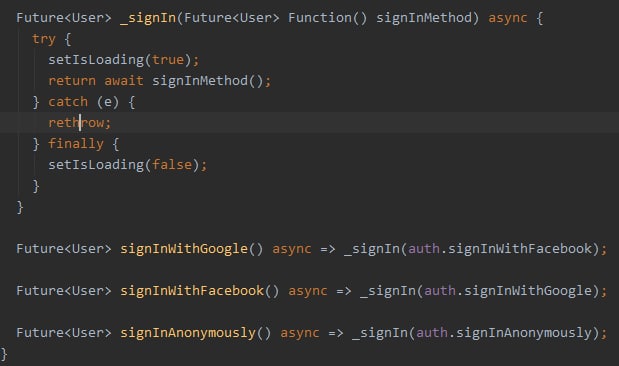Screen dimensions: 619x366
Task: Click the finally keyword
Action: coord(76,144)
